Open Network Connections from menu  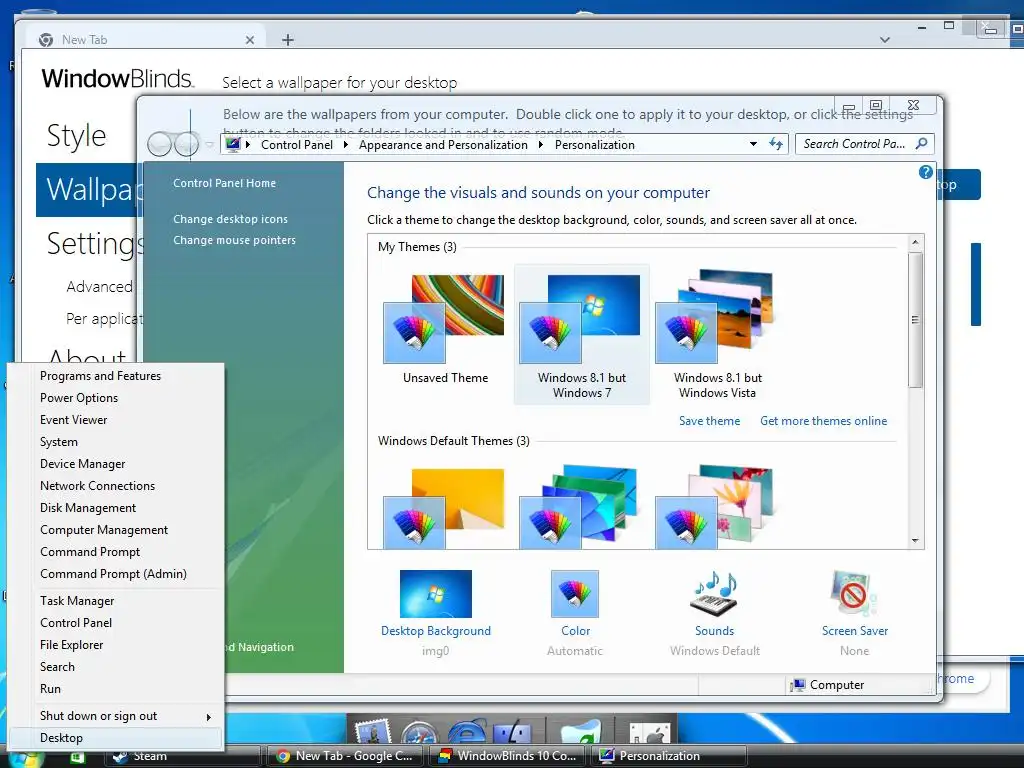[x=97, y=486]
